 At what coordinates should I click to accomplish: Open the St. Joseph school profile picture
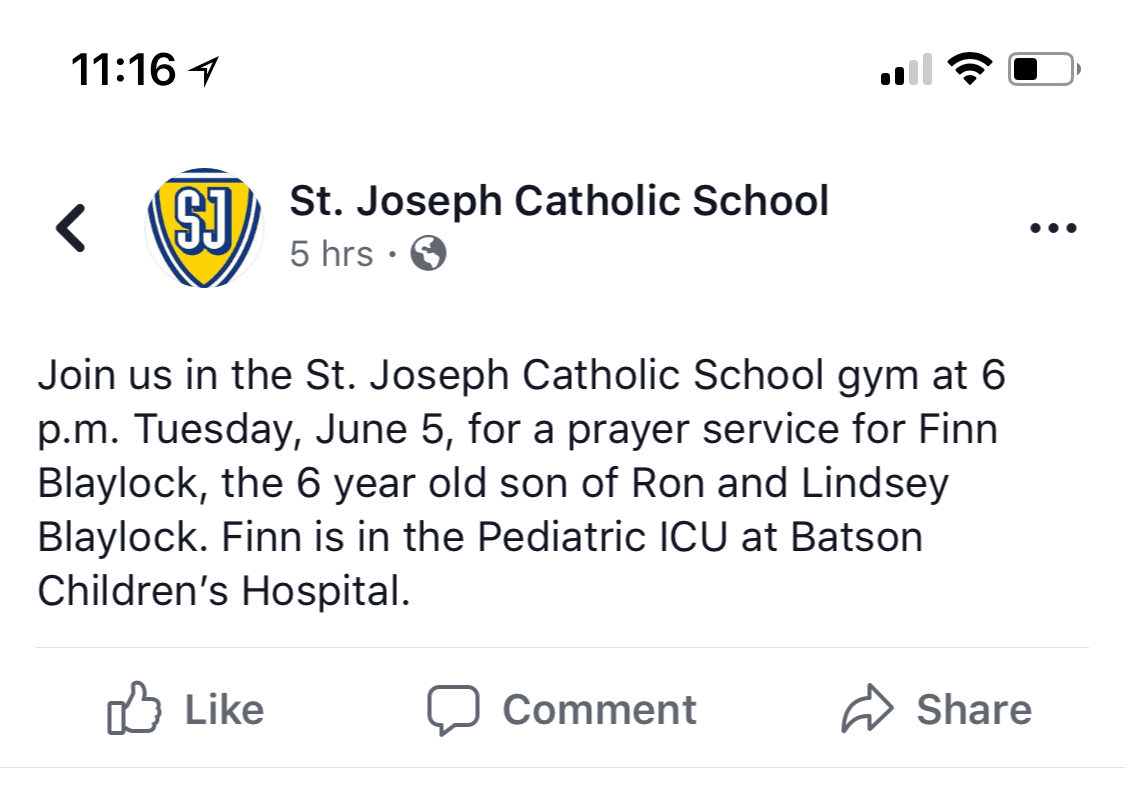click(x=204, y=227)
